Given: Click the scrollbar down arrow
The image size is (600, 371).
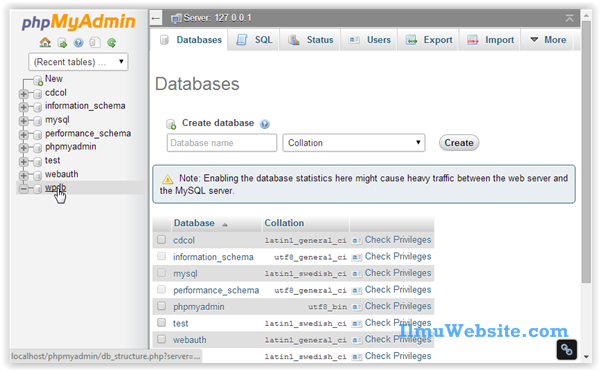Looking at the screenshot, I should click(x=586, y=357).
